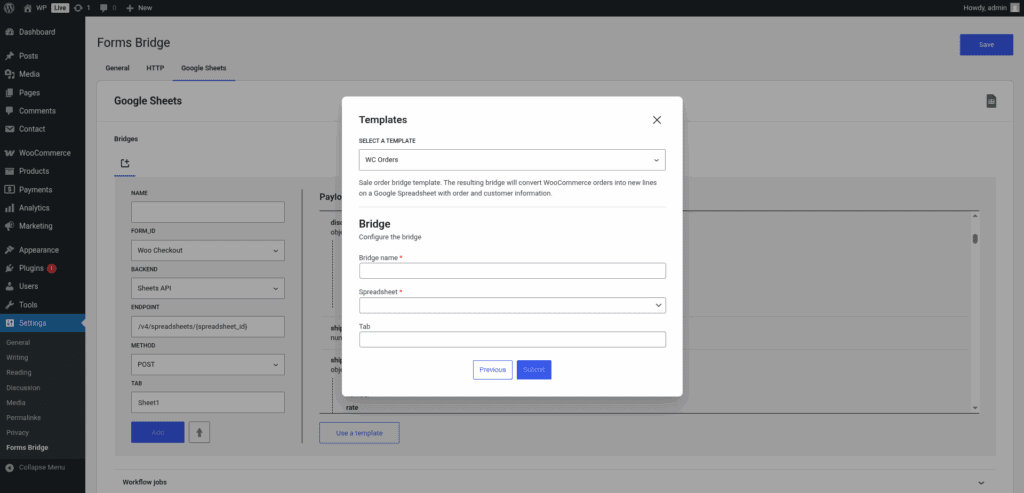Open Discussion settings submenu link

pos(23,387)
